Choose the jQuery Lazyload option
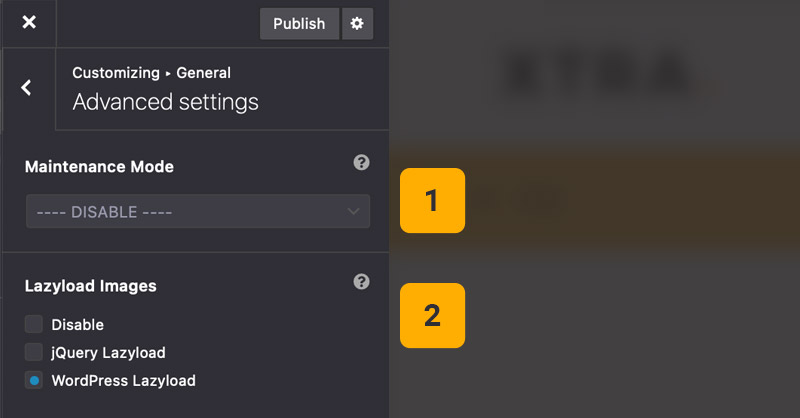Viewport: 800px width, 418px height. [x=35, y=352]
